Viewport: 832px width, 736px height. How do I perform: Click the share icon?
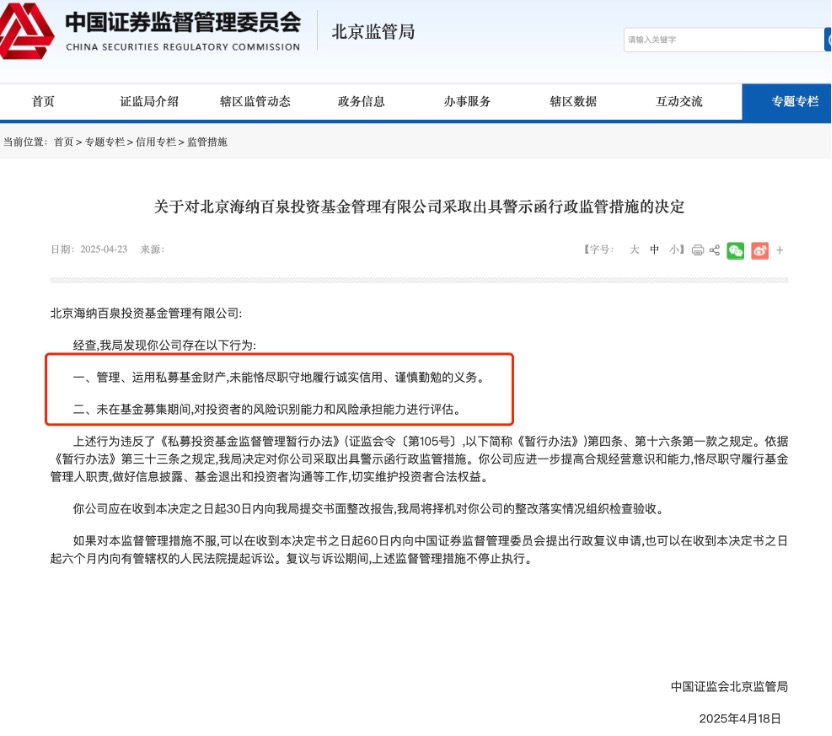click(715, 250)
